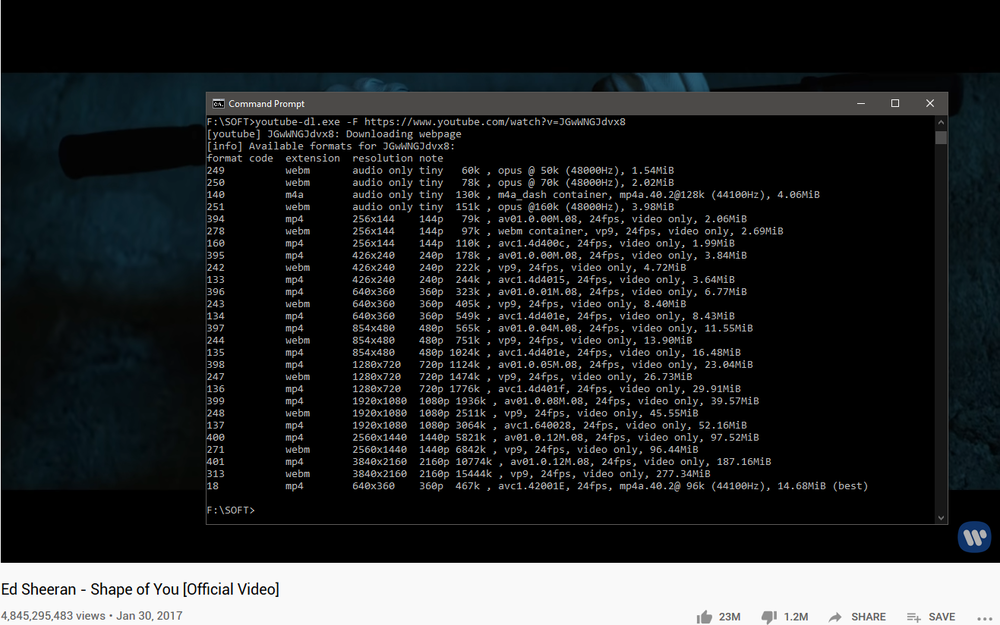Click the save-to-playlist icon
1000x625 pixels.
913,617
